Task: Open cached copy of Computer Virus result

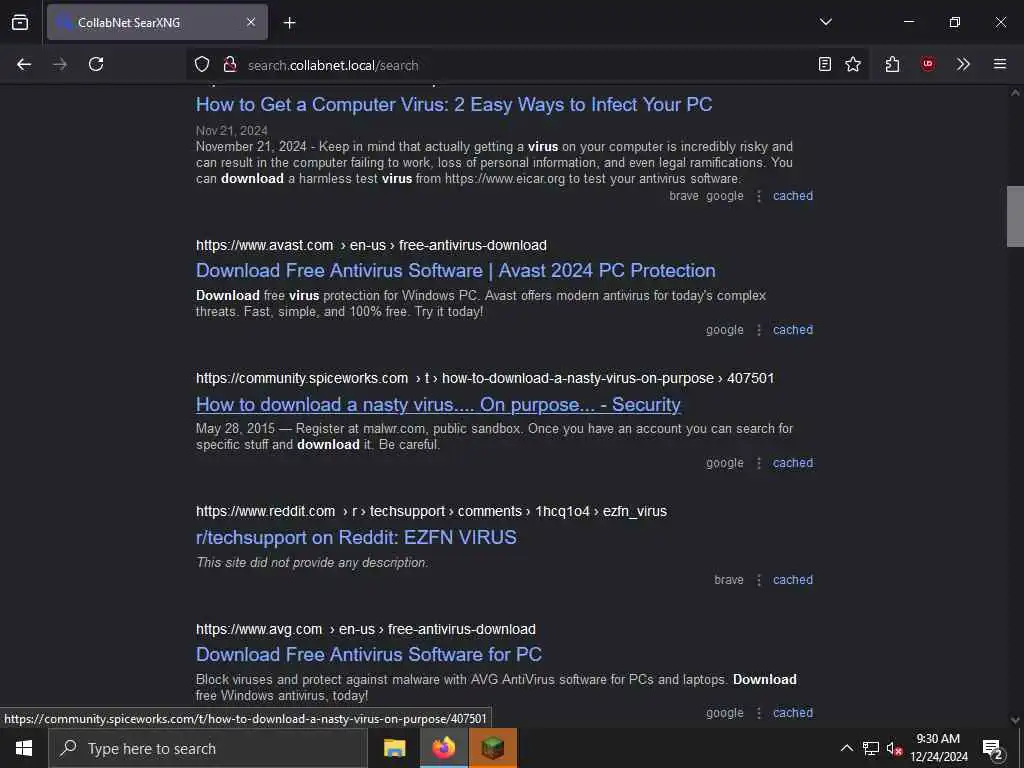Action: coord(793,196)
